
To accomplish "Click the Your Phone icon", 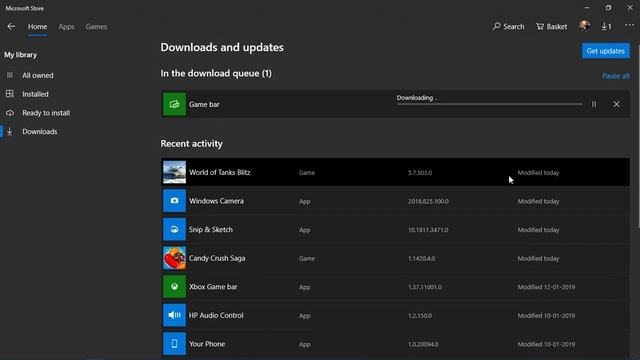I will tap(174, 344).
